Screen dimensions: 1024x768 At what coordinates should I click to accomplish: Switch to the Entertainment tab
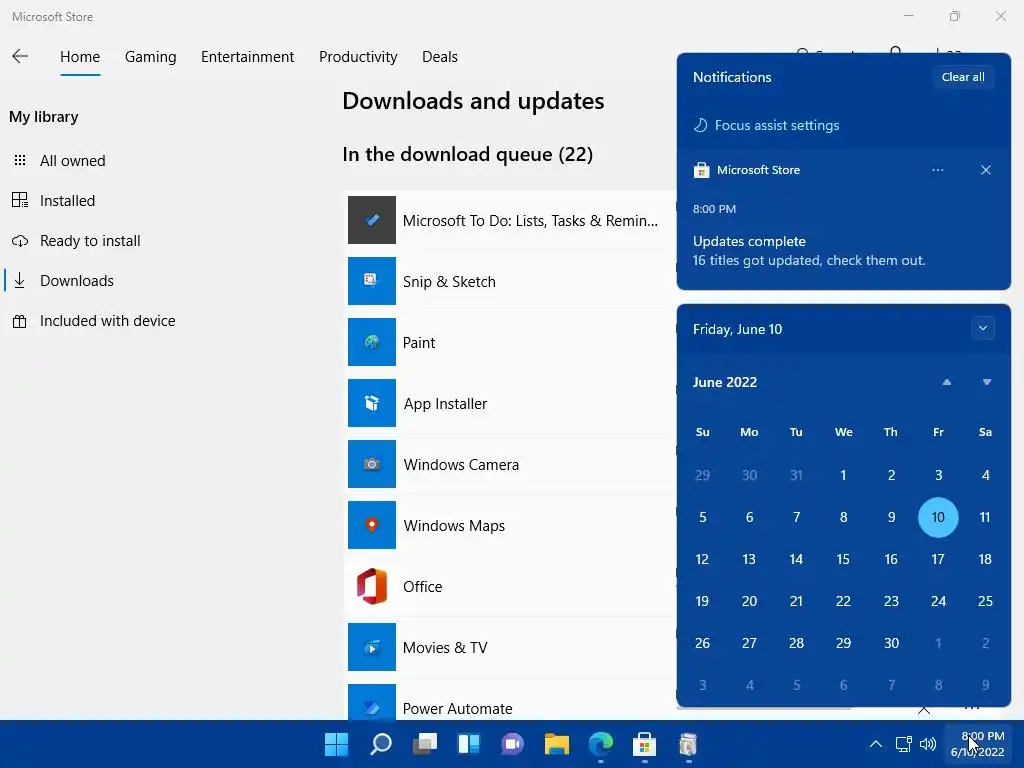click(x=248, y=57)
